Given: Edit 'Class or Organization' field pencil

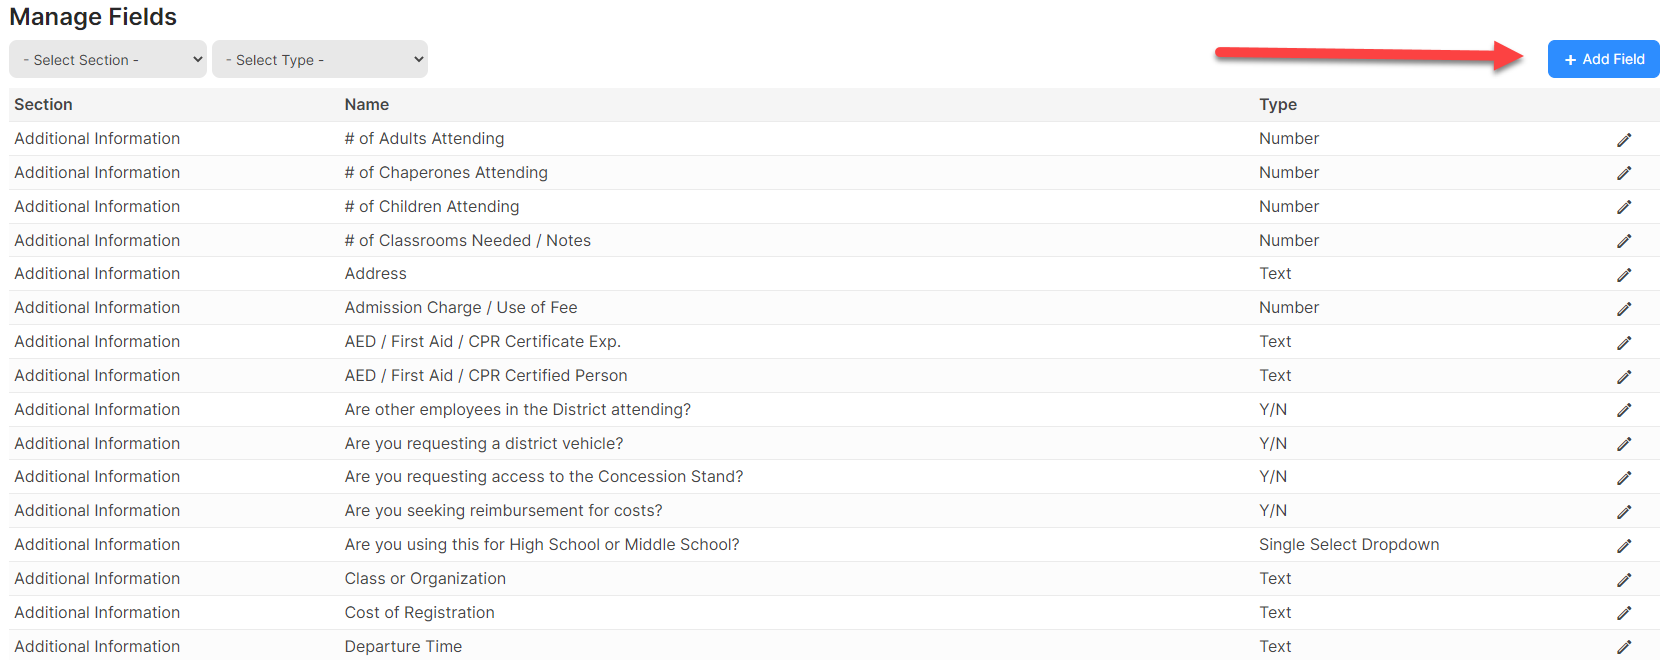Looking at the screenshot, I should coord(1624,580).
